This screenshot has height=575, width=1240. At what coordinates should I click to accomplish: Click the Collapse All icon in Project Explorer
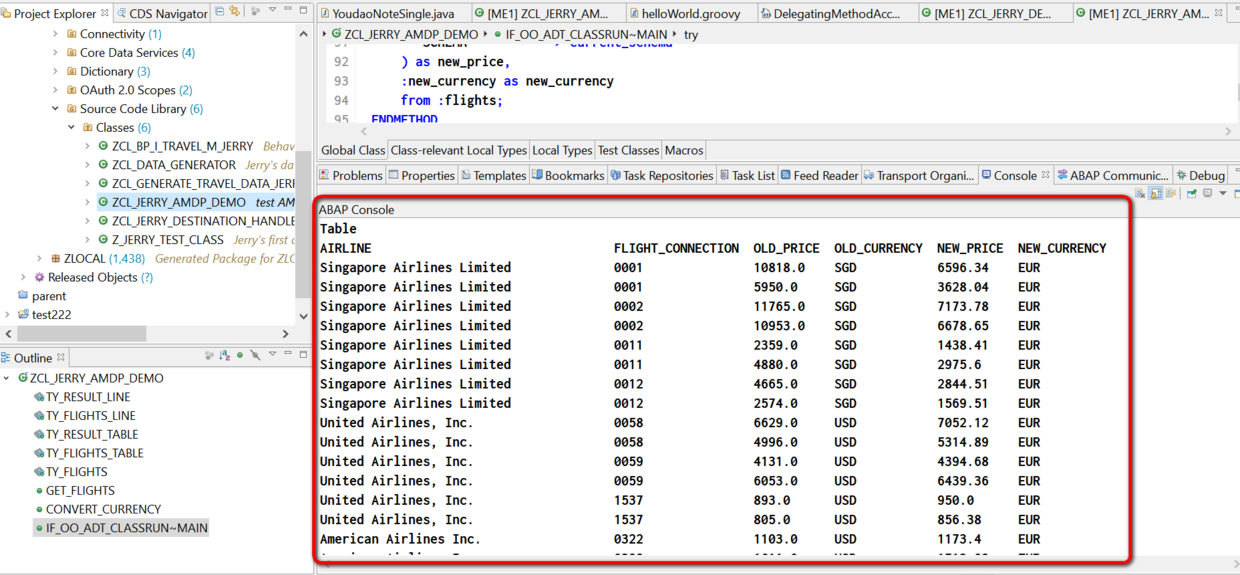pos(219,11)
